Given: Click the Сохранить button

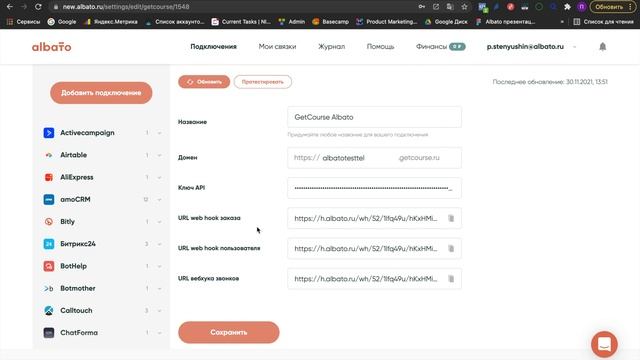Looking at the screenshot, I should pyautogui.click(x=229, y=332).
